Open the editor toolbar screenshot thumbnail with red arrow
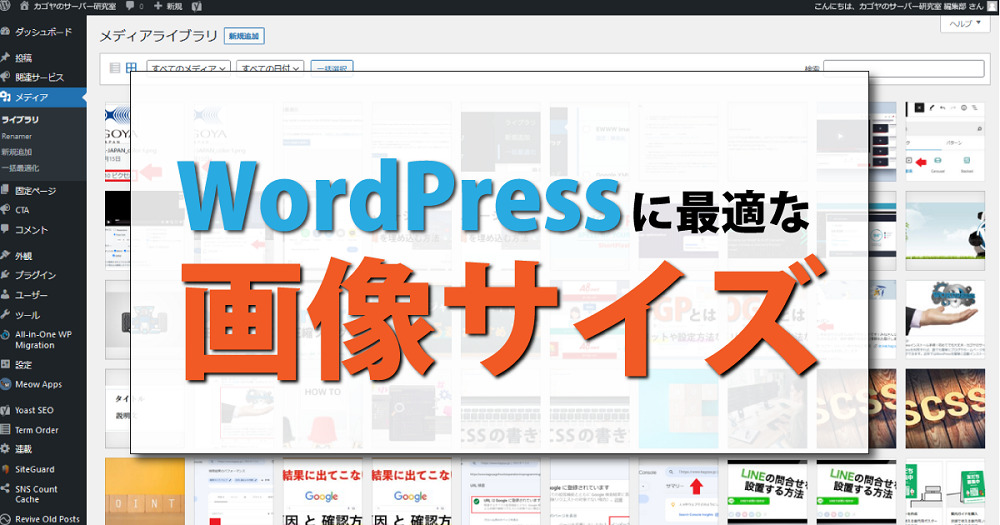1000x525 pixels. 945,142
